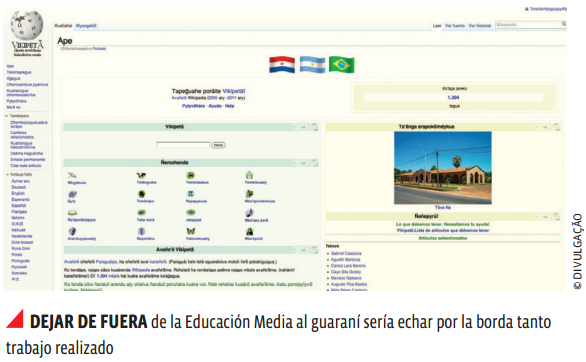Open the Augusto Roa Bastos article

[x=349, y=284]
